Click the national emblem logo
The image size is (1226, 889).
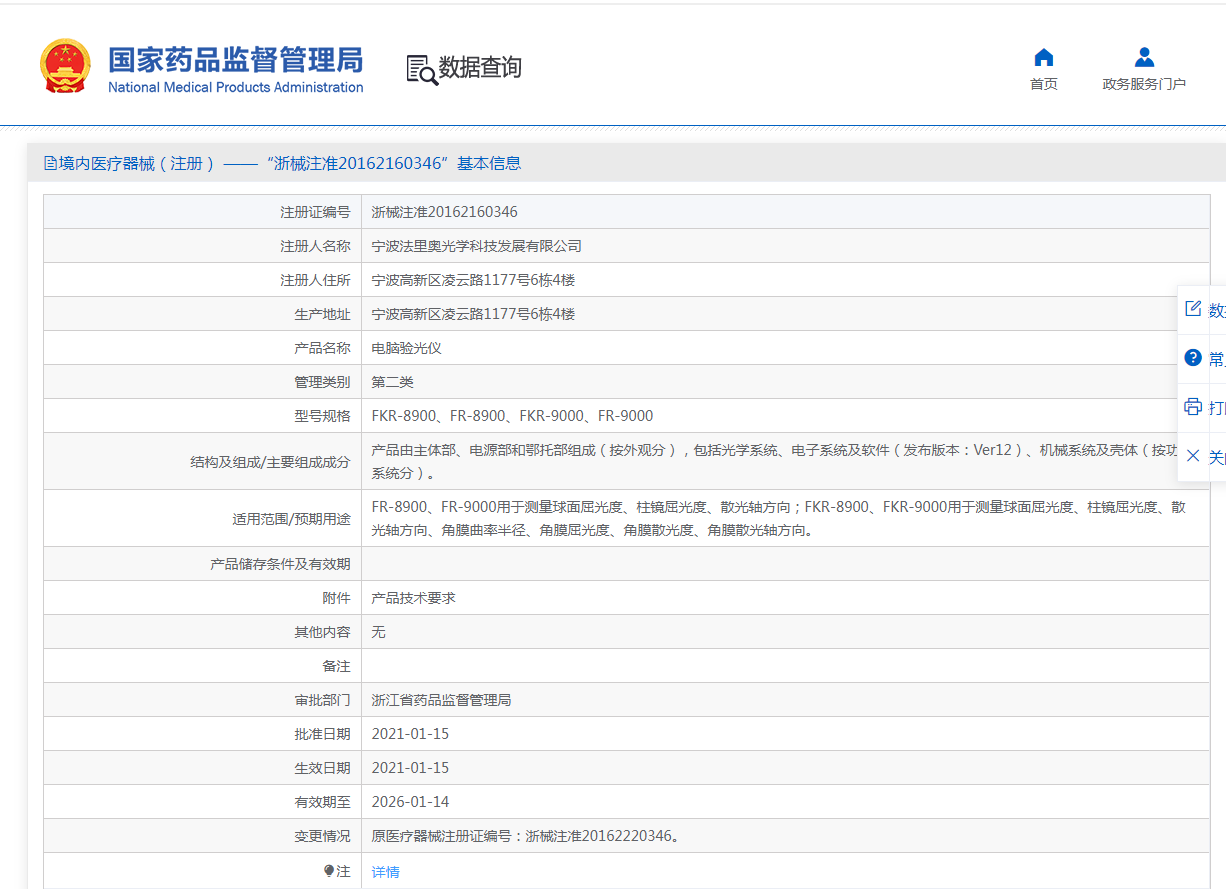[65, 66]
